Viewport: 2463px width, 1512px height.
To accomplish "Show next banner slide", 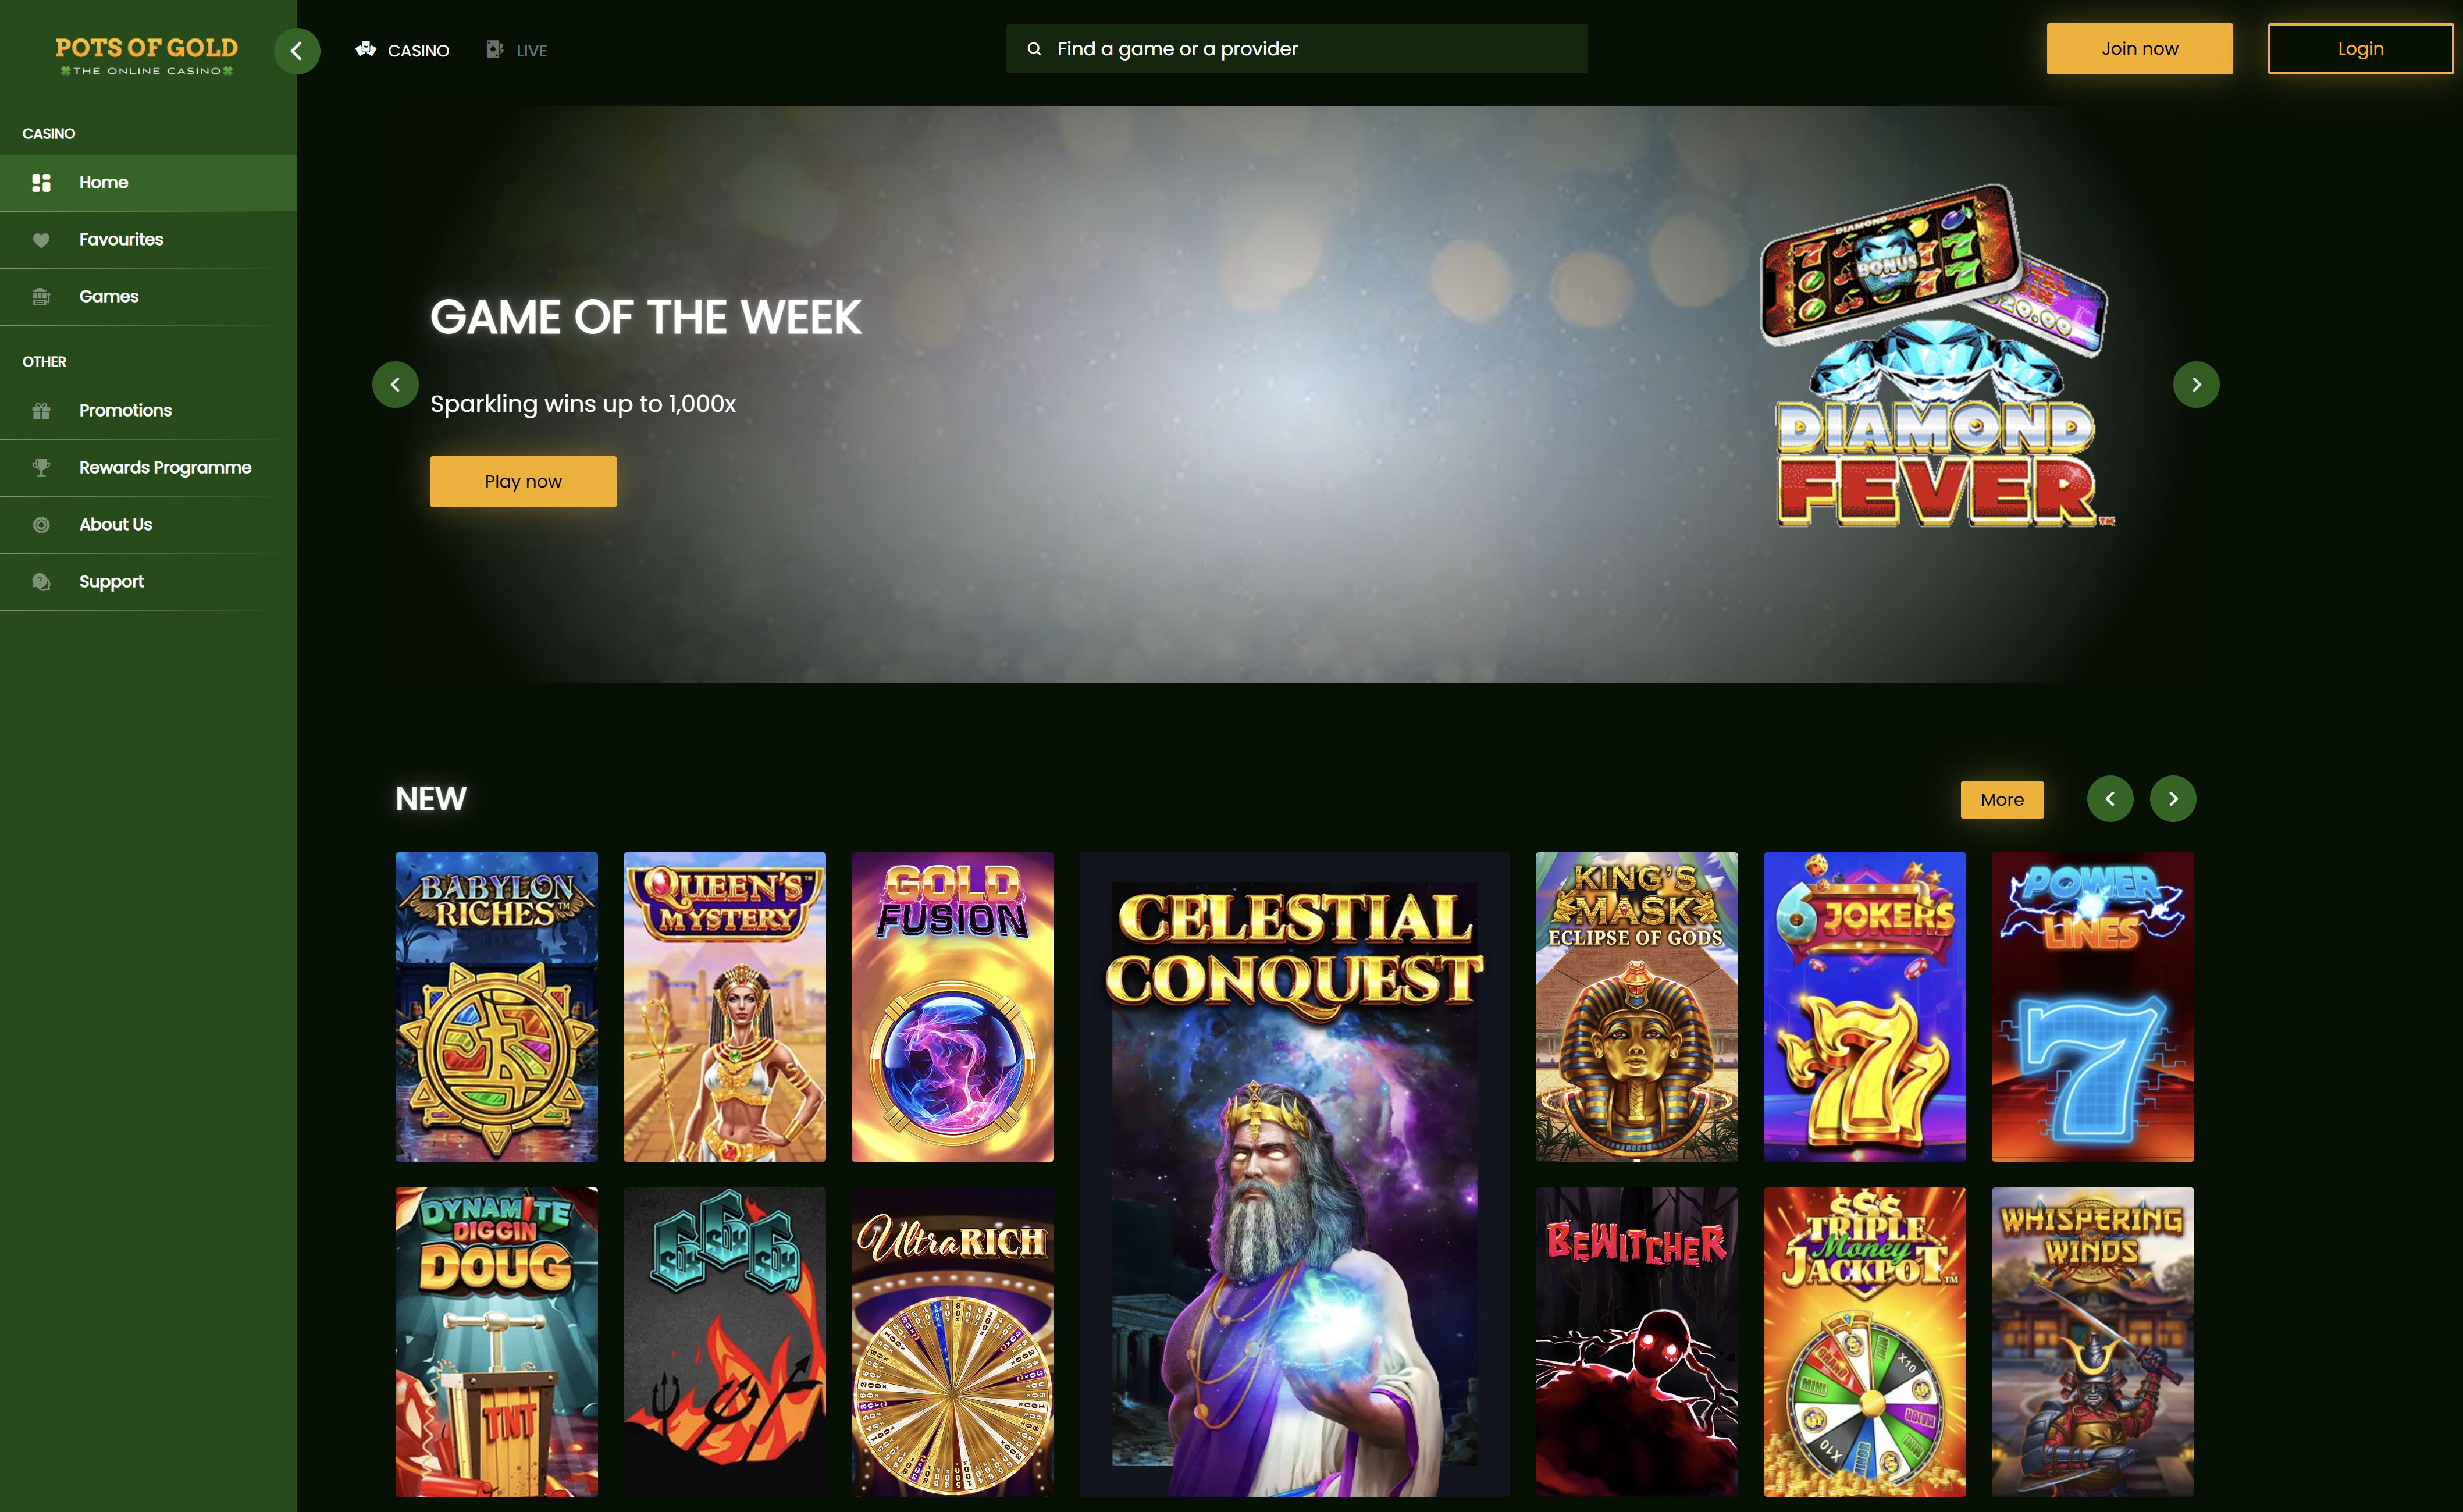I will click(x=2196, y=384).
